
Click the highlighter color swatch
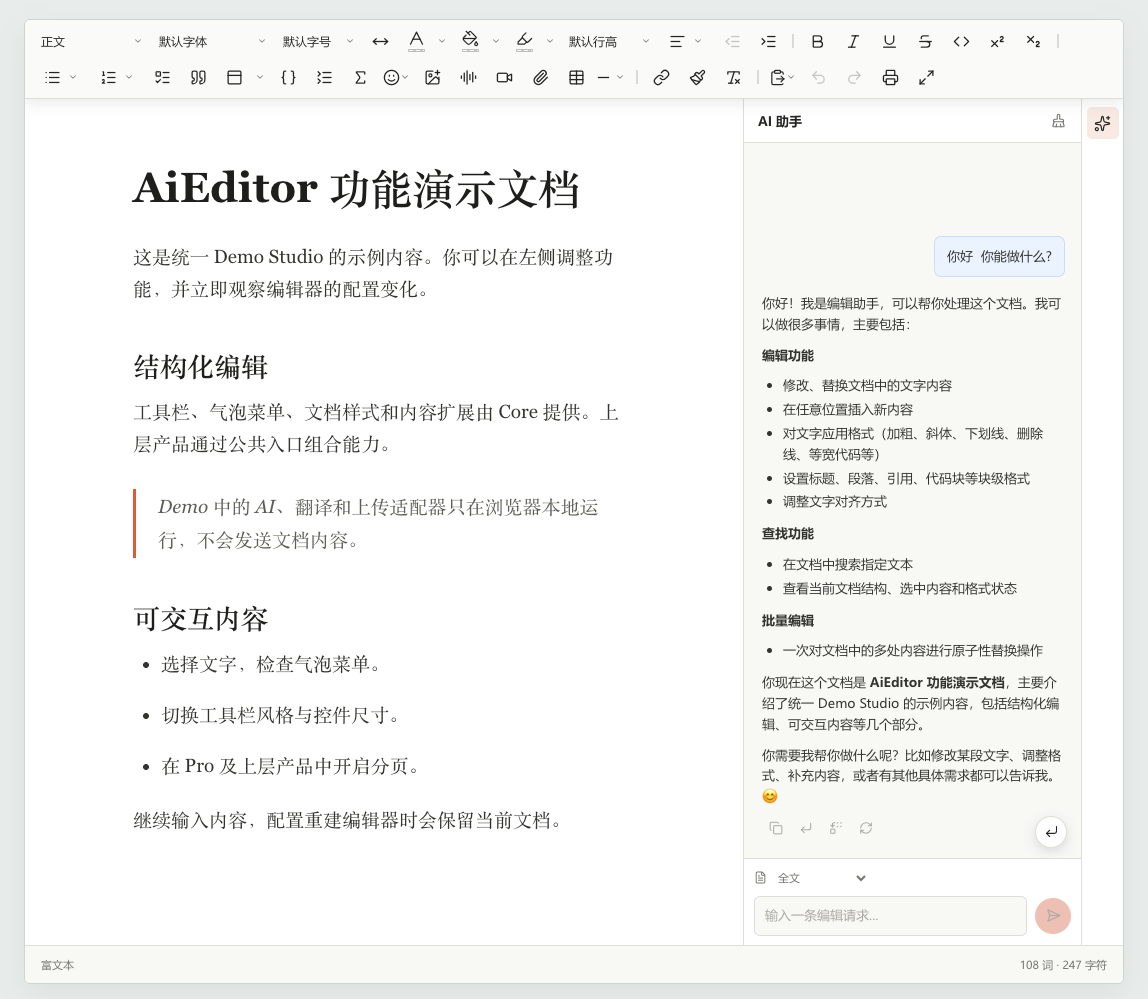coord(525,42)
